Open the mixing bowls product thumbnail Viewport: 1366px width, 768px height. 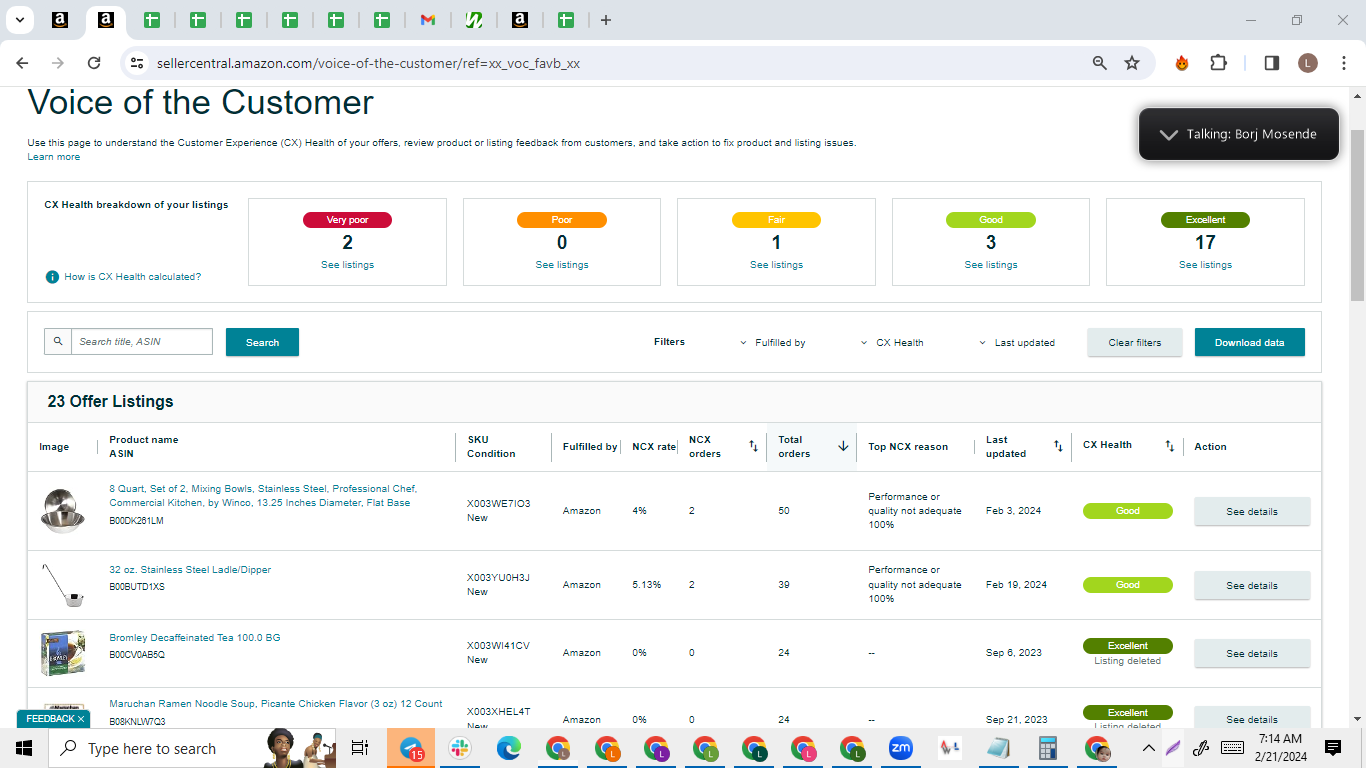[62, 510]
